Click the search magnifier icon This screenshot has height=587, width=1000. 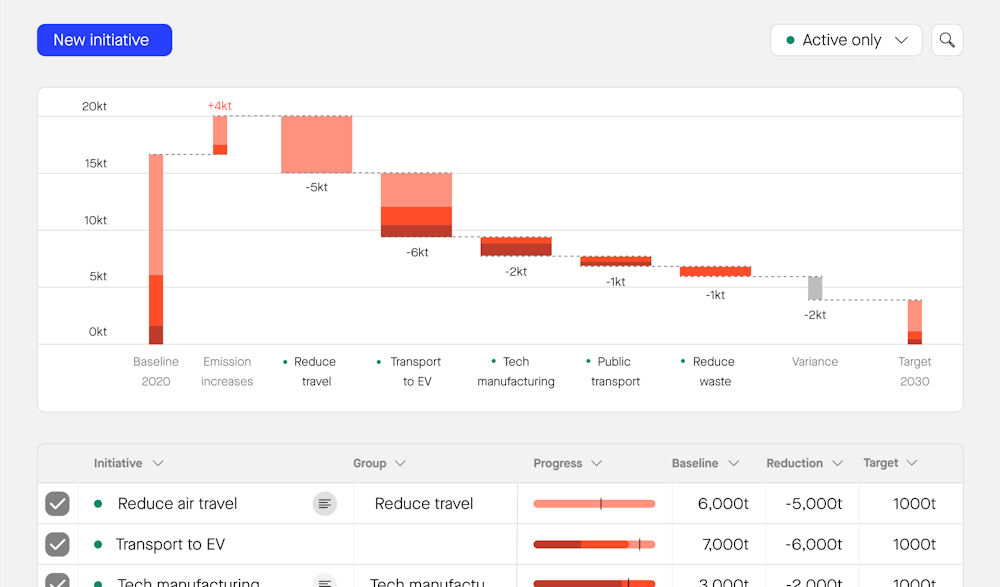point(947,40)
